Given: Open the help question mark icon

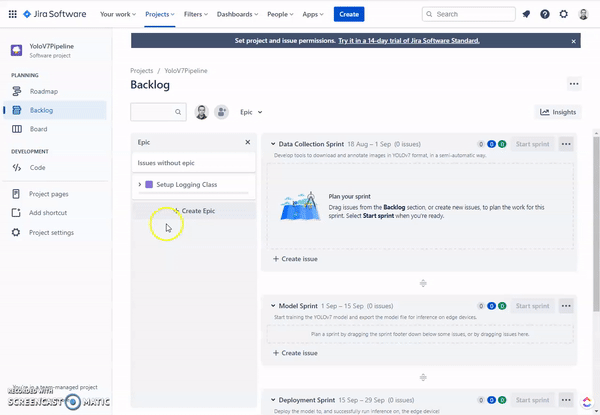Looking at the screenshot, I should point(545,14).
